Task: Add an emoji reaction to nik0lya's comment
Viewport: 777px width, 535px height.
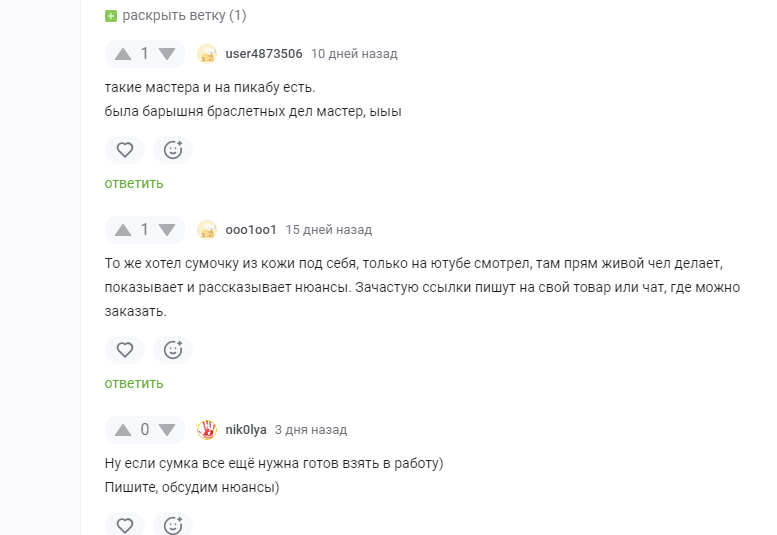Action: click(173, 525)
